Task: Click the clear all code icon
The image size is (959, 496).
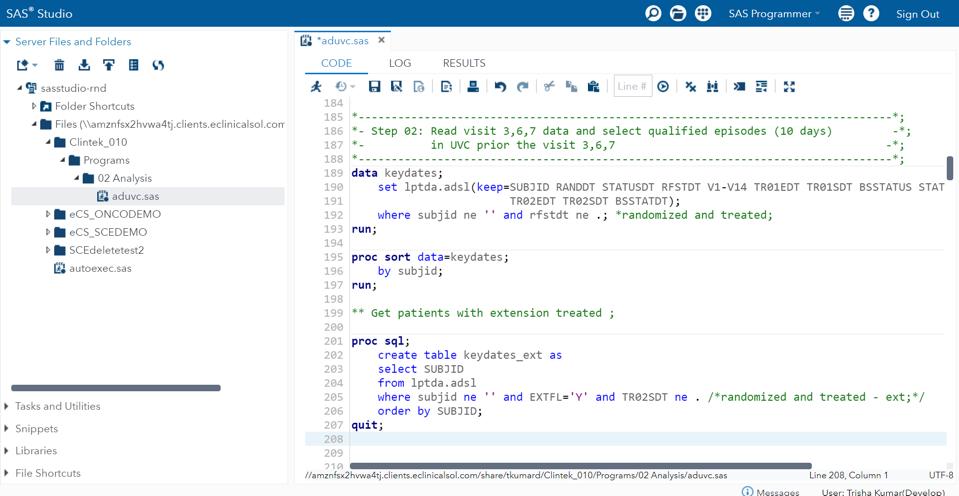Action: pos(691,86)
